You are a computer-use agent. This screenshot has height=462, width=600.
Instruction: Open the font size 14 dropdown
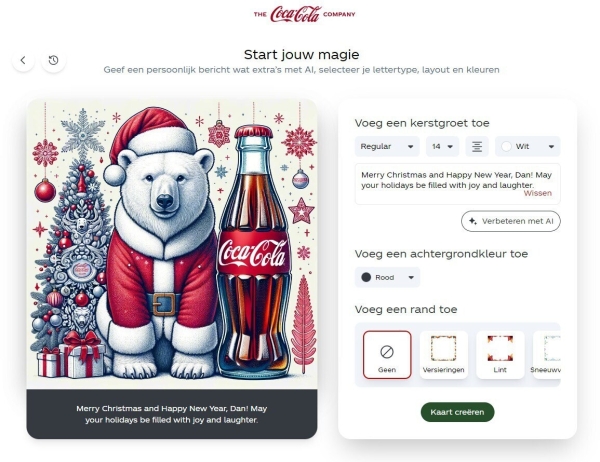[x=442, y=147]
